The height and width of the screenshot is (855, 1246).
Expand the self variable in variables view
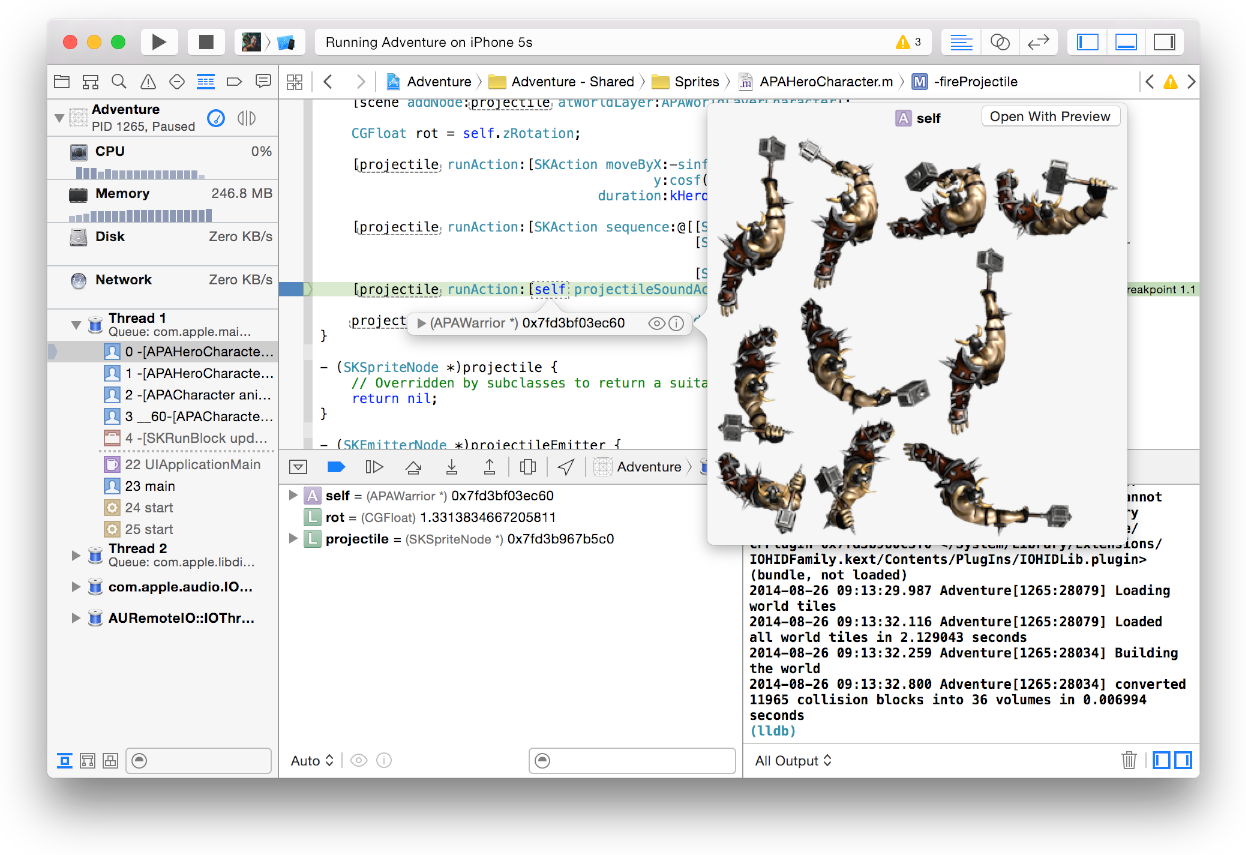(x=292, y=495)
